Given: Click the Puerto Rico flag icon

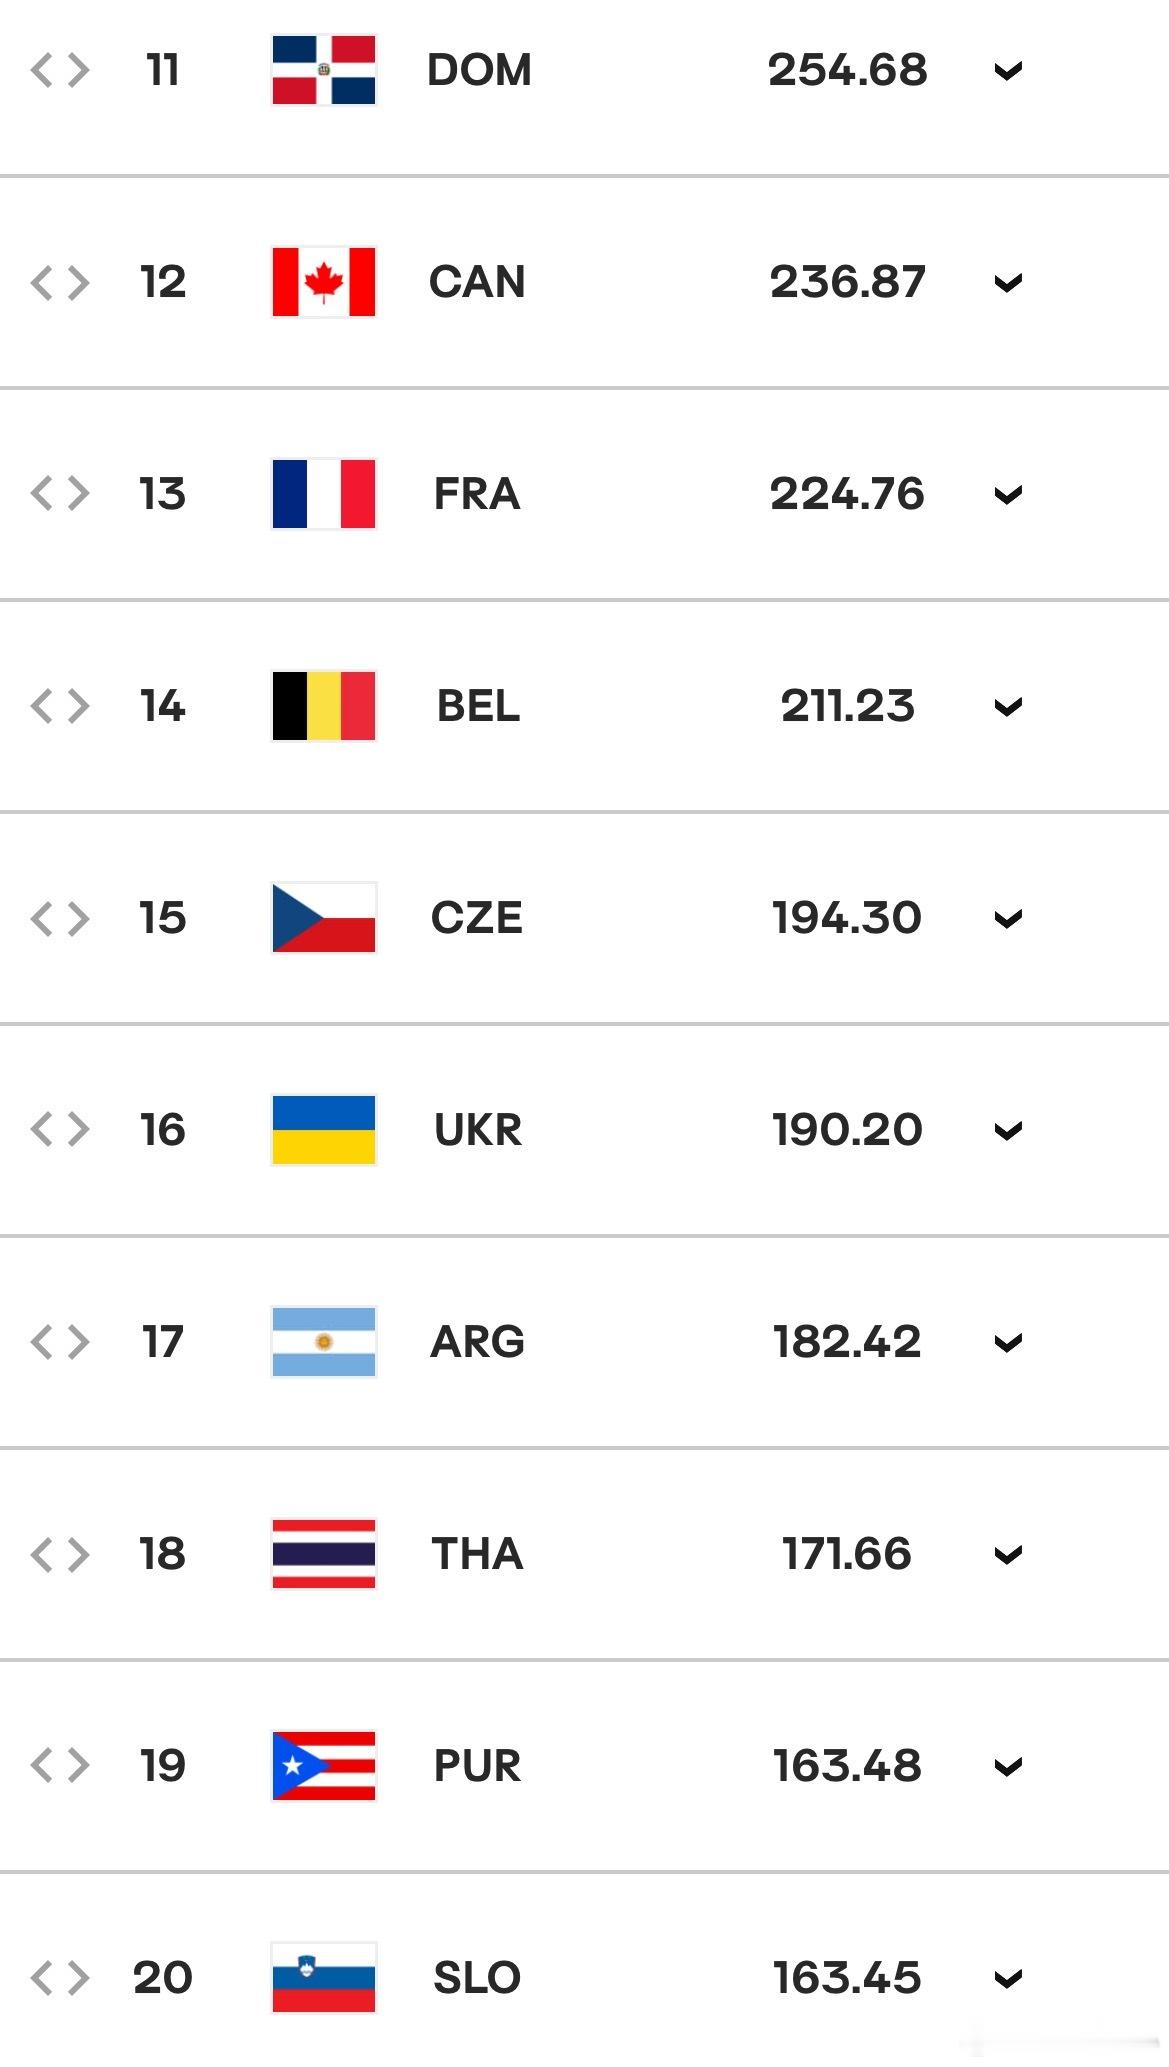Looking at the screenshot, I should 324,1766.
